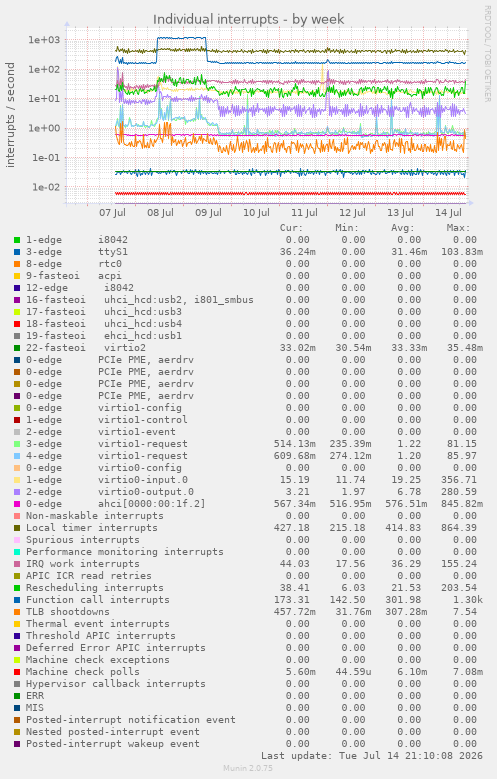
Task: Select the "MIS" legend entry
Action: click(x=35, y=707)
